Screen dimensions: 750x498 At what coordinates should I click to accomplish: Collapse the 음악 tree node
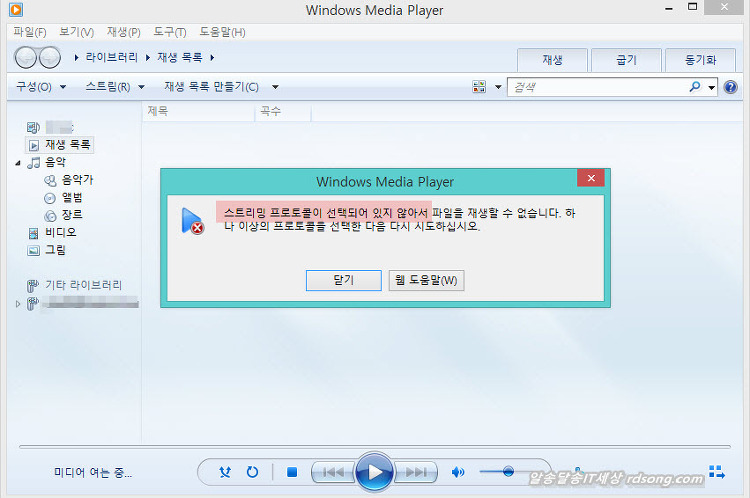tap(18, 163)
